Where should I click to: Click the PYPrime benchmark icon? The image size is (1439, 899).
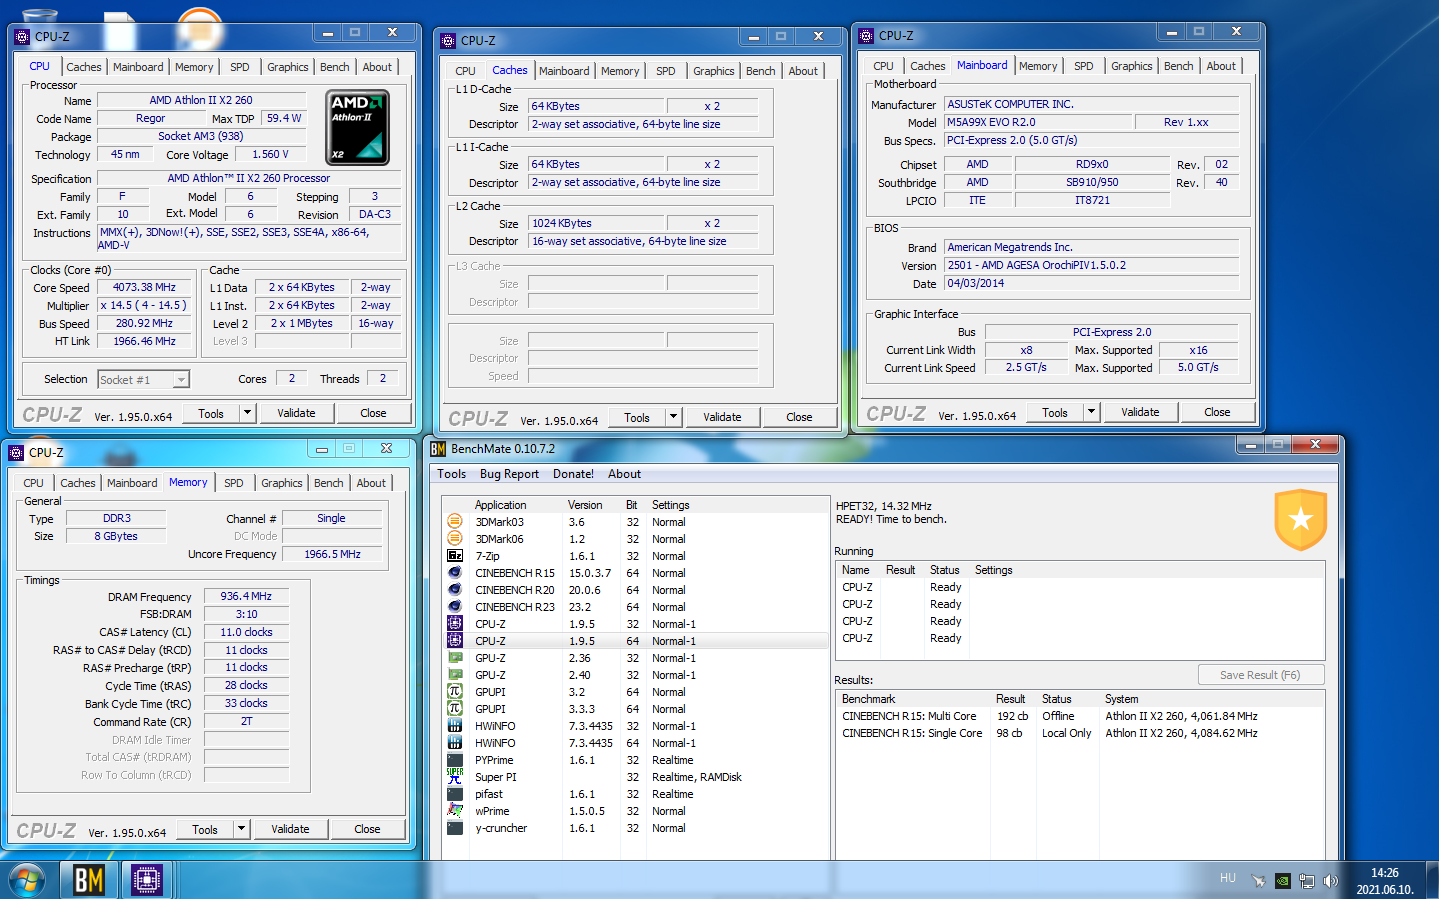[x=455, y=760]
